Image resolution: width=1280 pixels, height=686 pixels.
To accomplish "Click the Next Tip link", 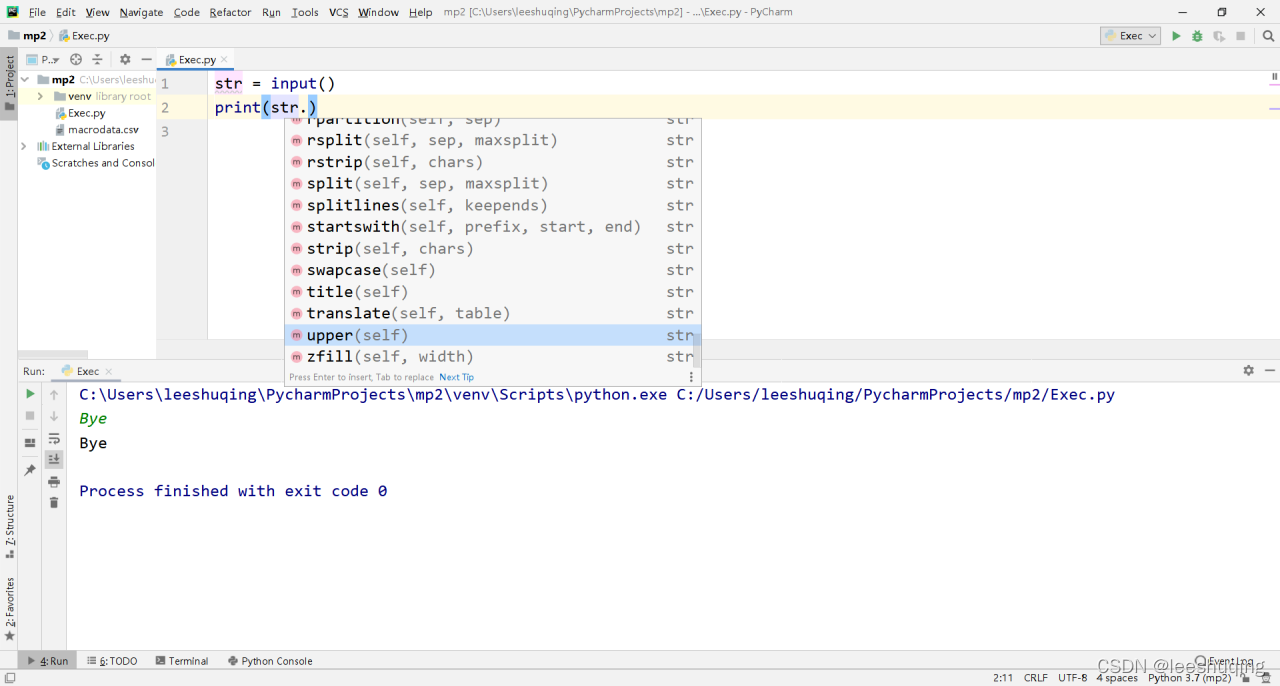I will [x=456, y=377].
